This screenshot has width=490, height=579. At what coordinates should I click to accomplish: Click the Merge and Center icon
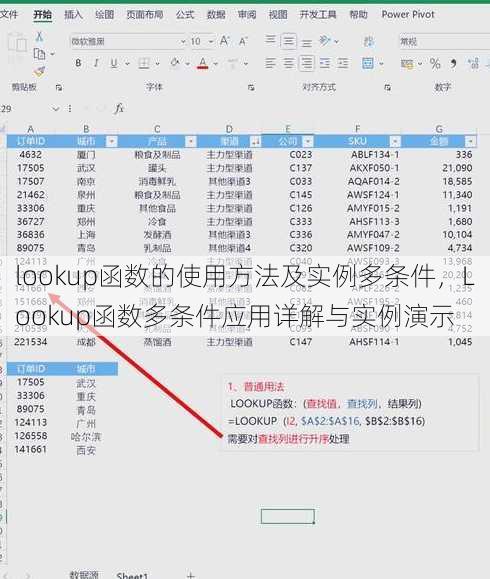pos(368,63)
